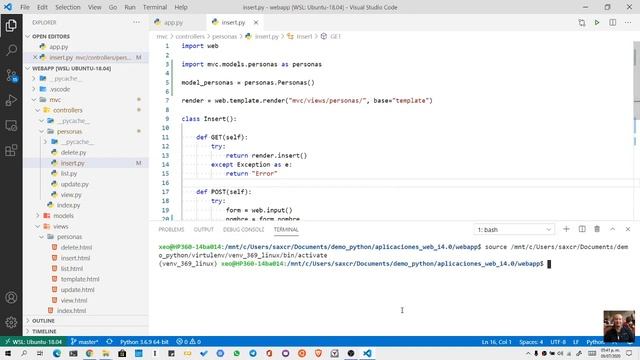Kill the terminal with trash icon
Viewport: 640px width, 360px height.
pos(597,229)
